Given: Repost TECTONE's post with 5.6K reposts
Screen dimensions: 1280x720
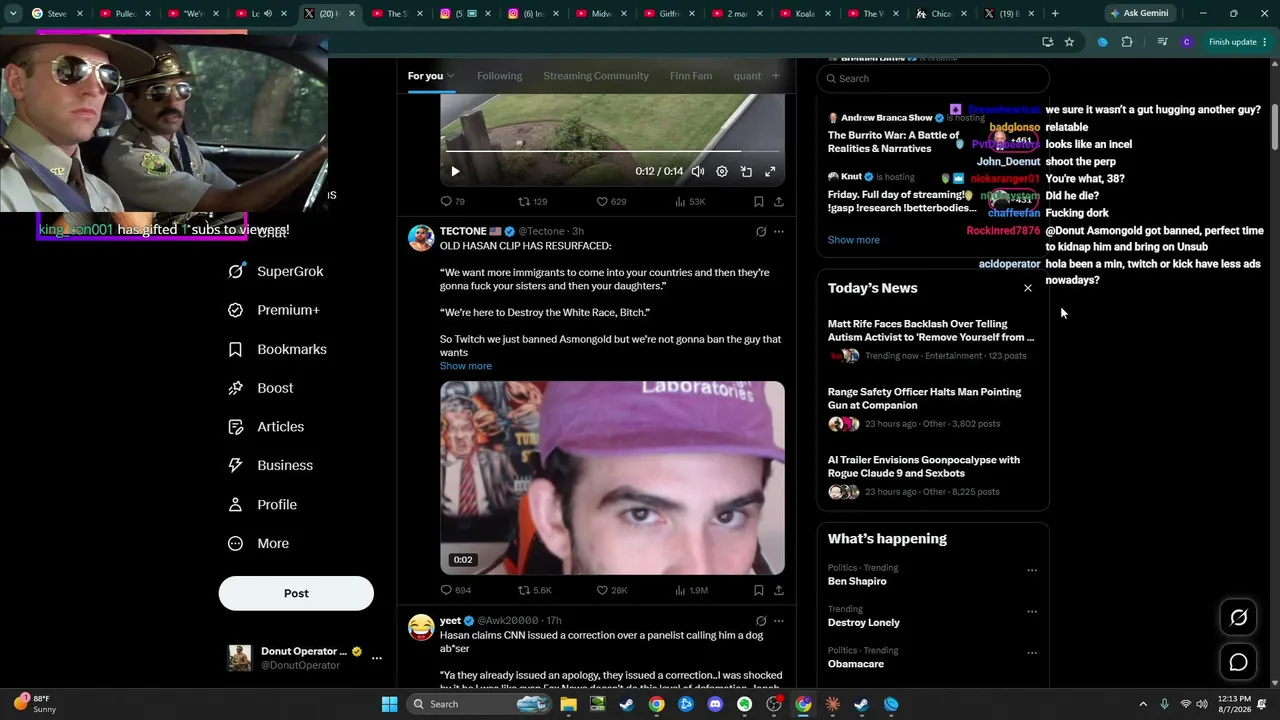Looking at the screenshot, I should pyautogui.click(x=535, y=590).
